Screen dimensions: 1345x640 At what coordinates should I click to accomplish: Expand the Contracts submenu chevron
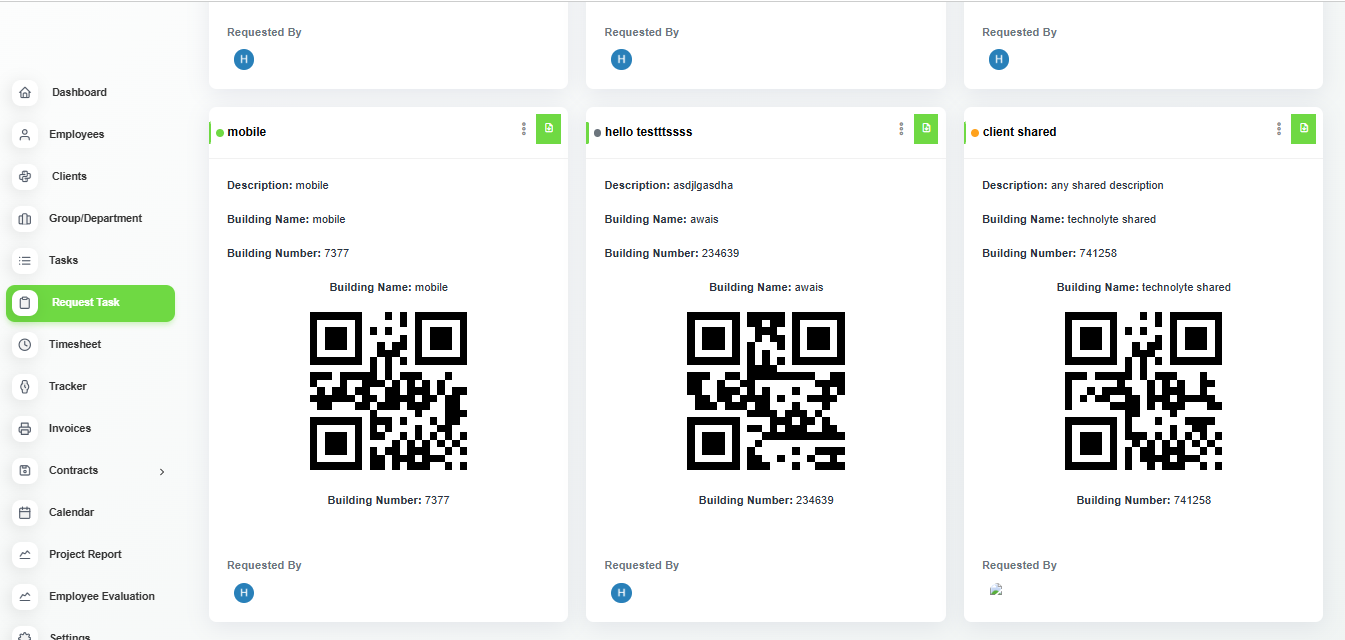click(162, 471)
